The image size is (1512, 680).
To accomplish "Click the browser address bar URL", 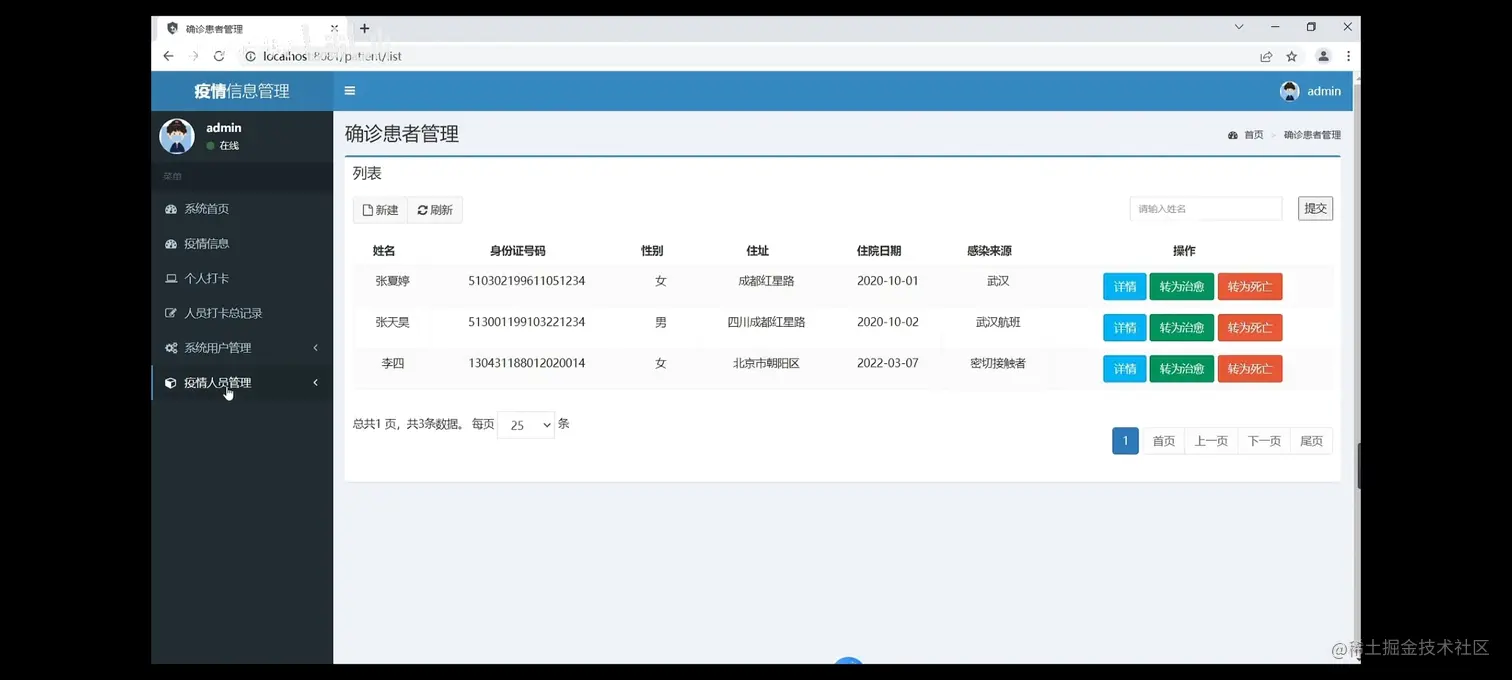I will click(332, 56).
